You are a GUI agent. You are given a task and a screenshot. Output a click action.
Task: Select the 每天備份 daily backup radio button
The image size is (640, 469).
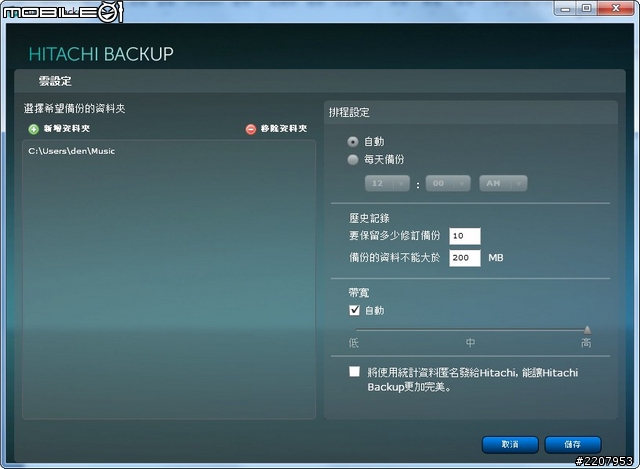[353, 160]
